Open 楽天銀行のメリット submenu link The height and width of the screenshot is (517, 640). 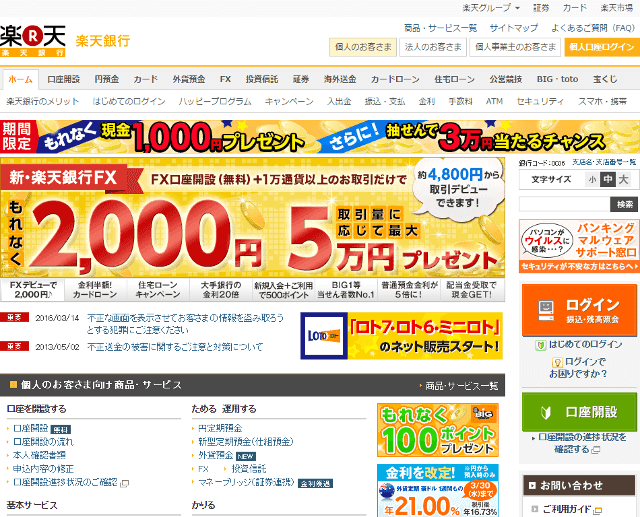click(42, 101)
